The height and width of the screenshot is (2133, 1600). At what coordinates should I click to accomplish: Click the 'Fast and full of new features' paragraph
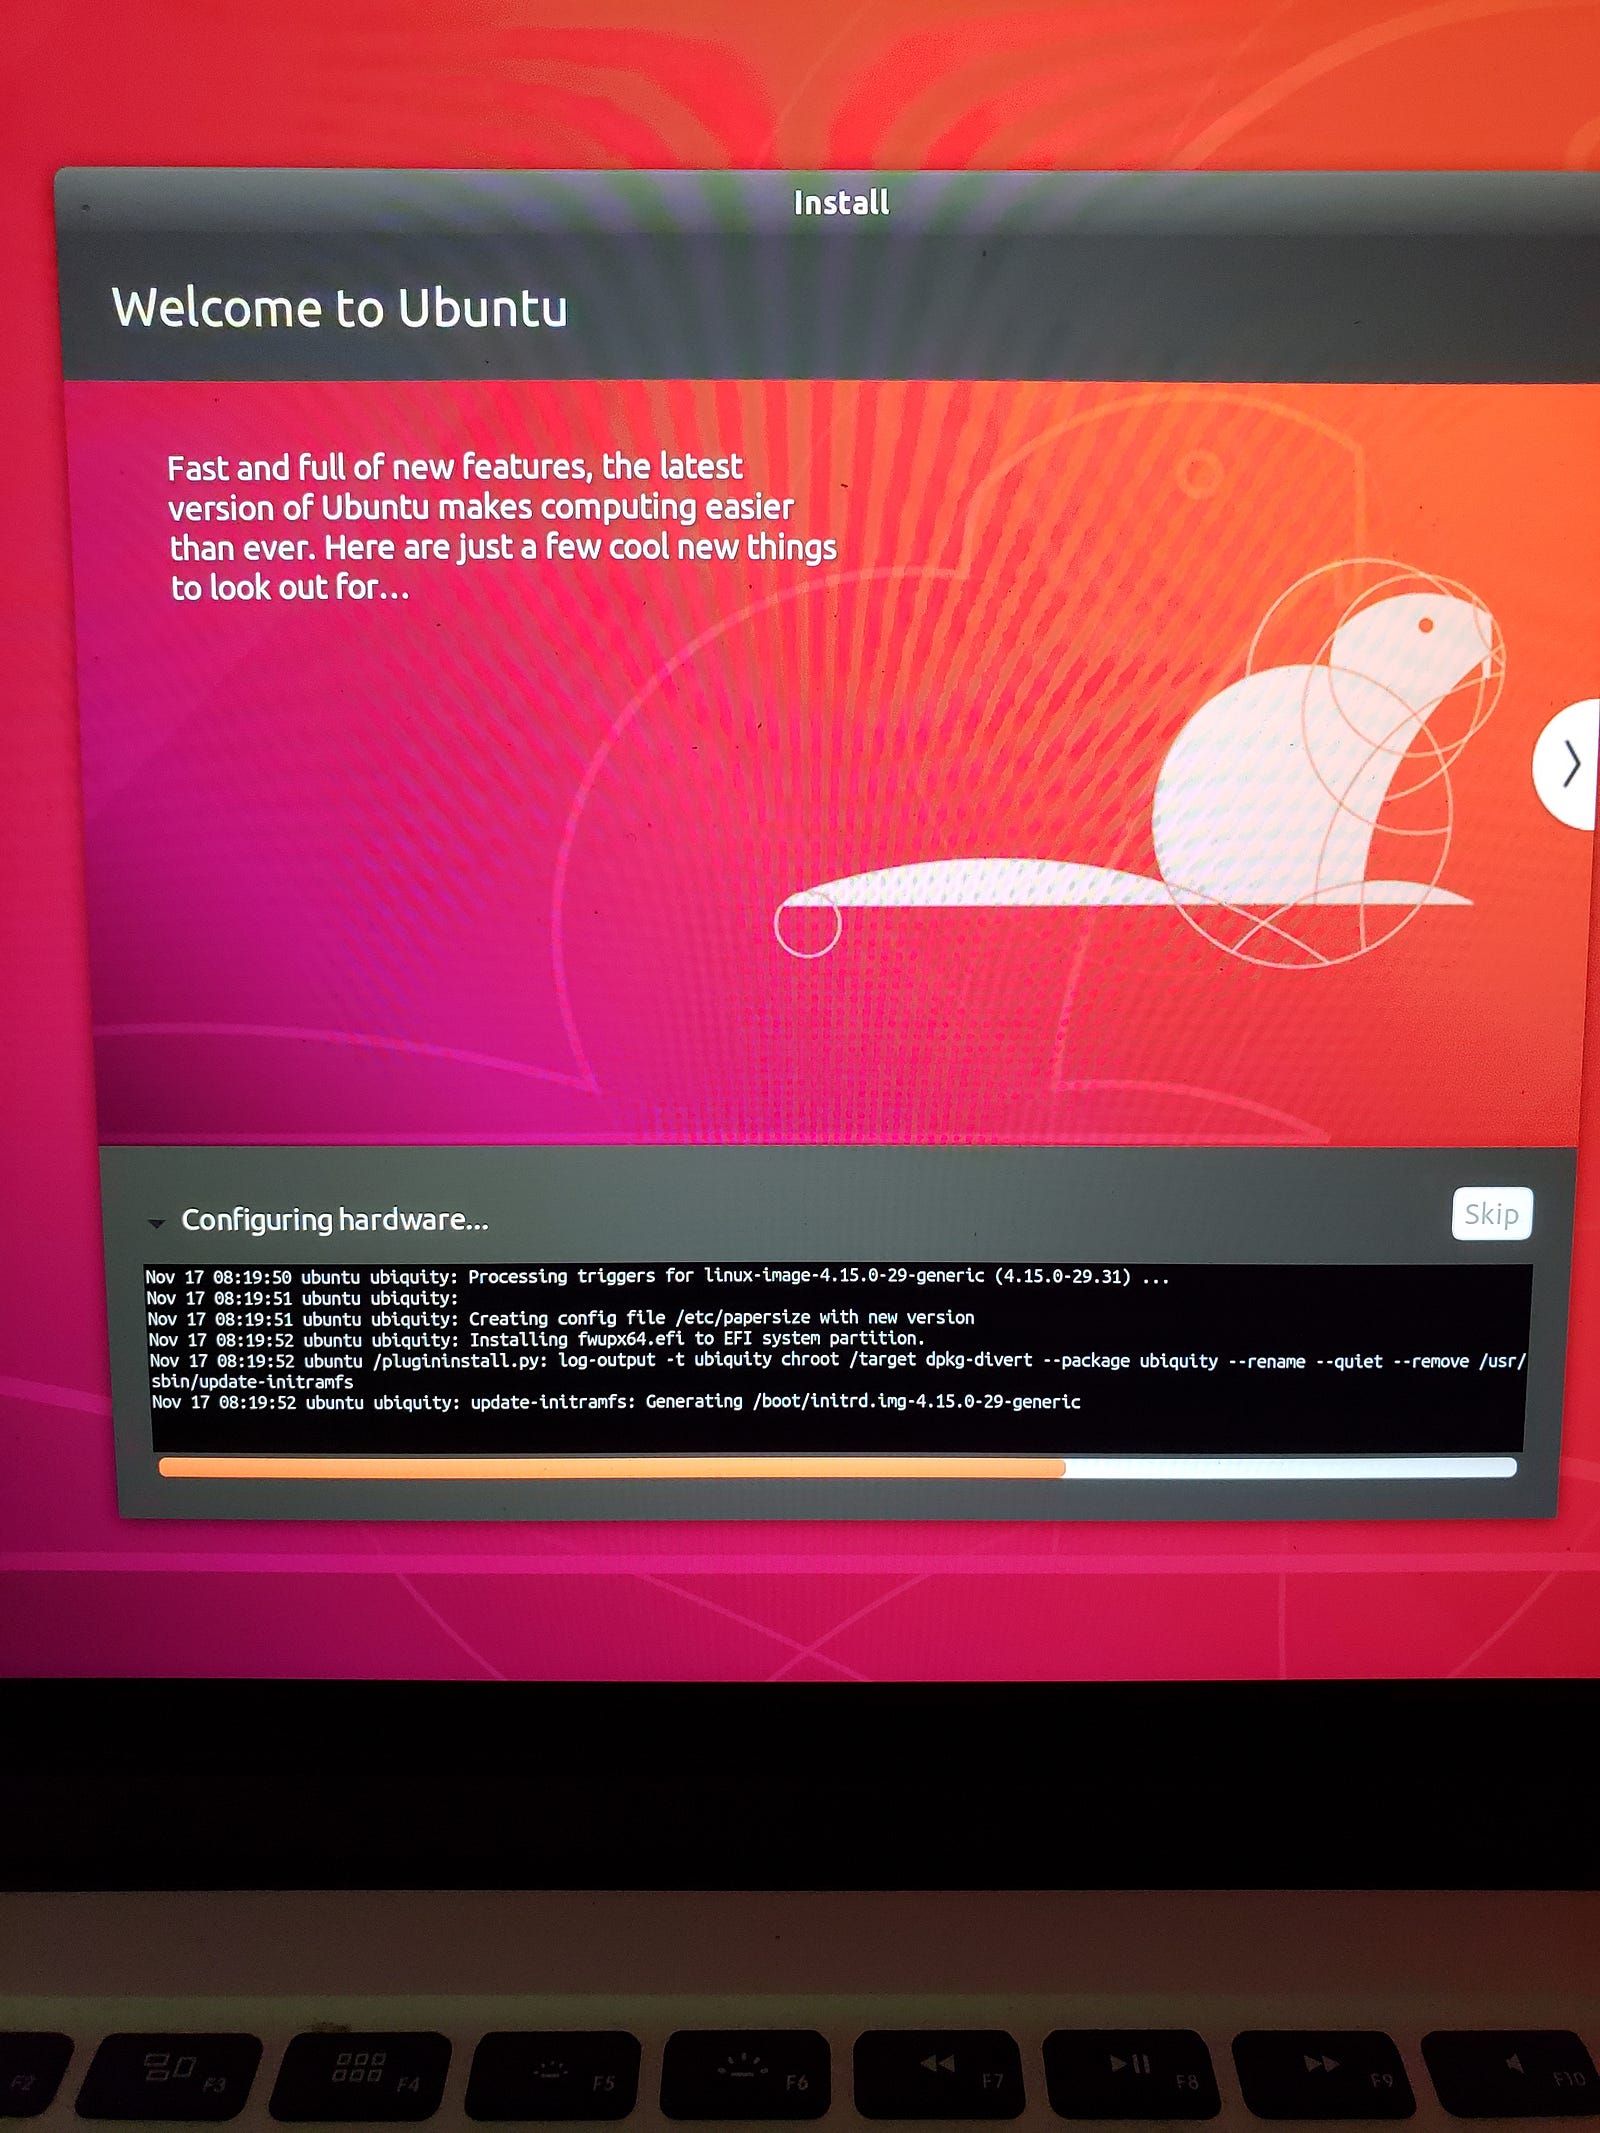coord(502,527)
